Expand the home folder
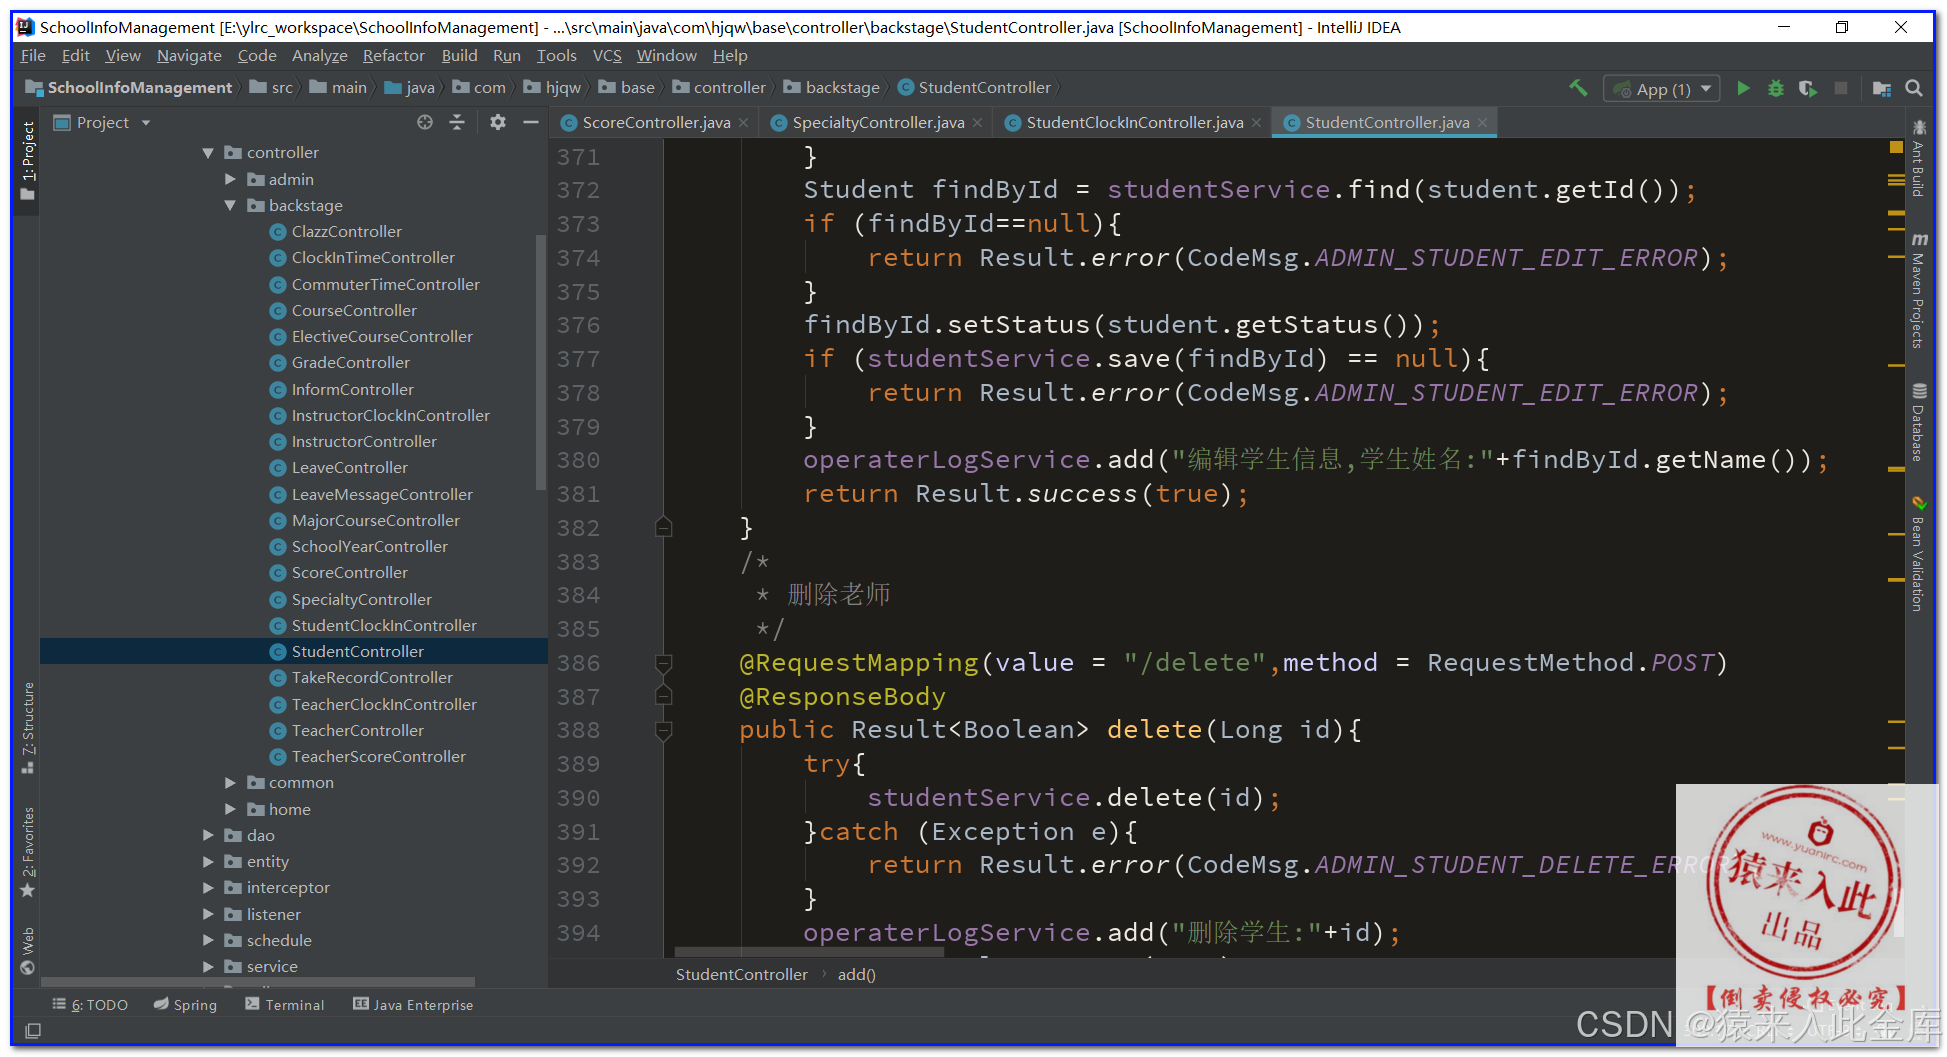 (230, 809)
